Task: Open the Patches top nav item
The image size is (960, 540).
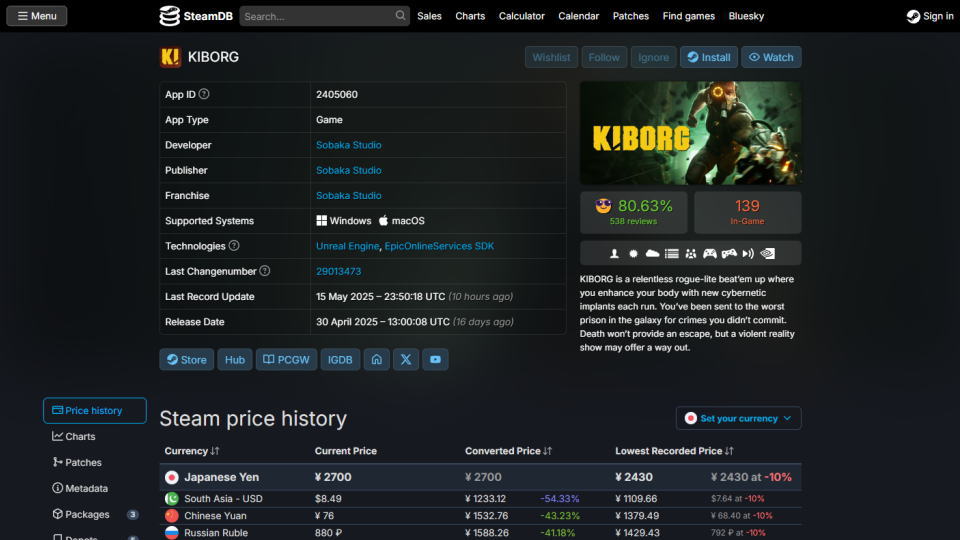Action: 631,16
